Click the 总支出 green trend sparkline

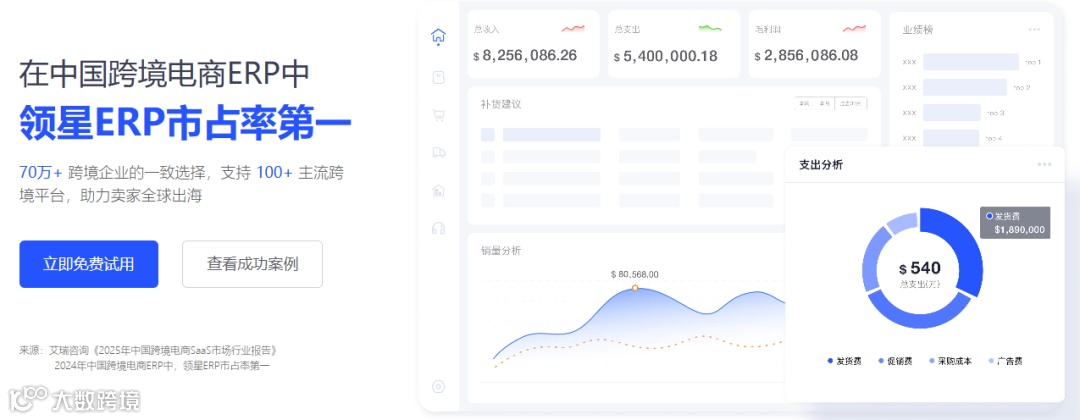point(710,29)
